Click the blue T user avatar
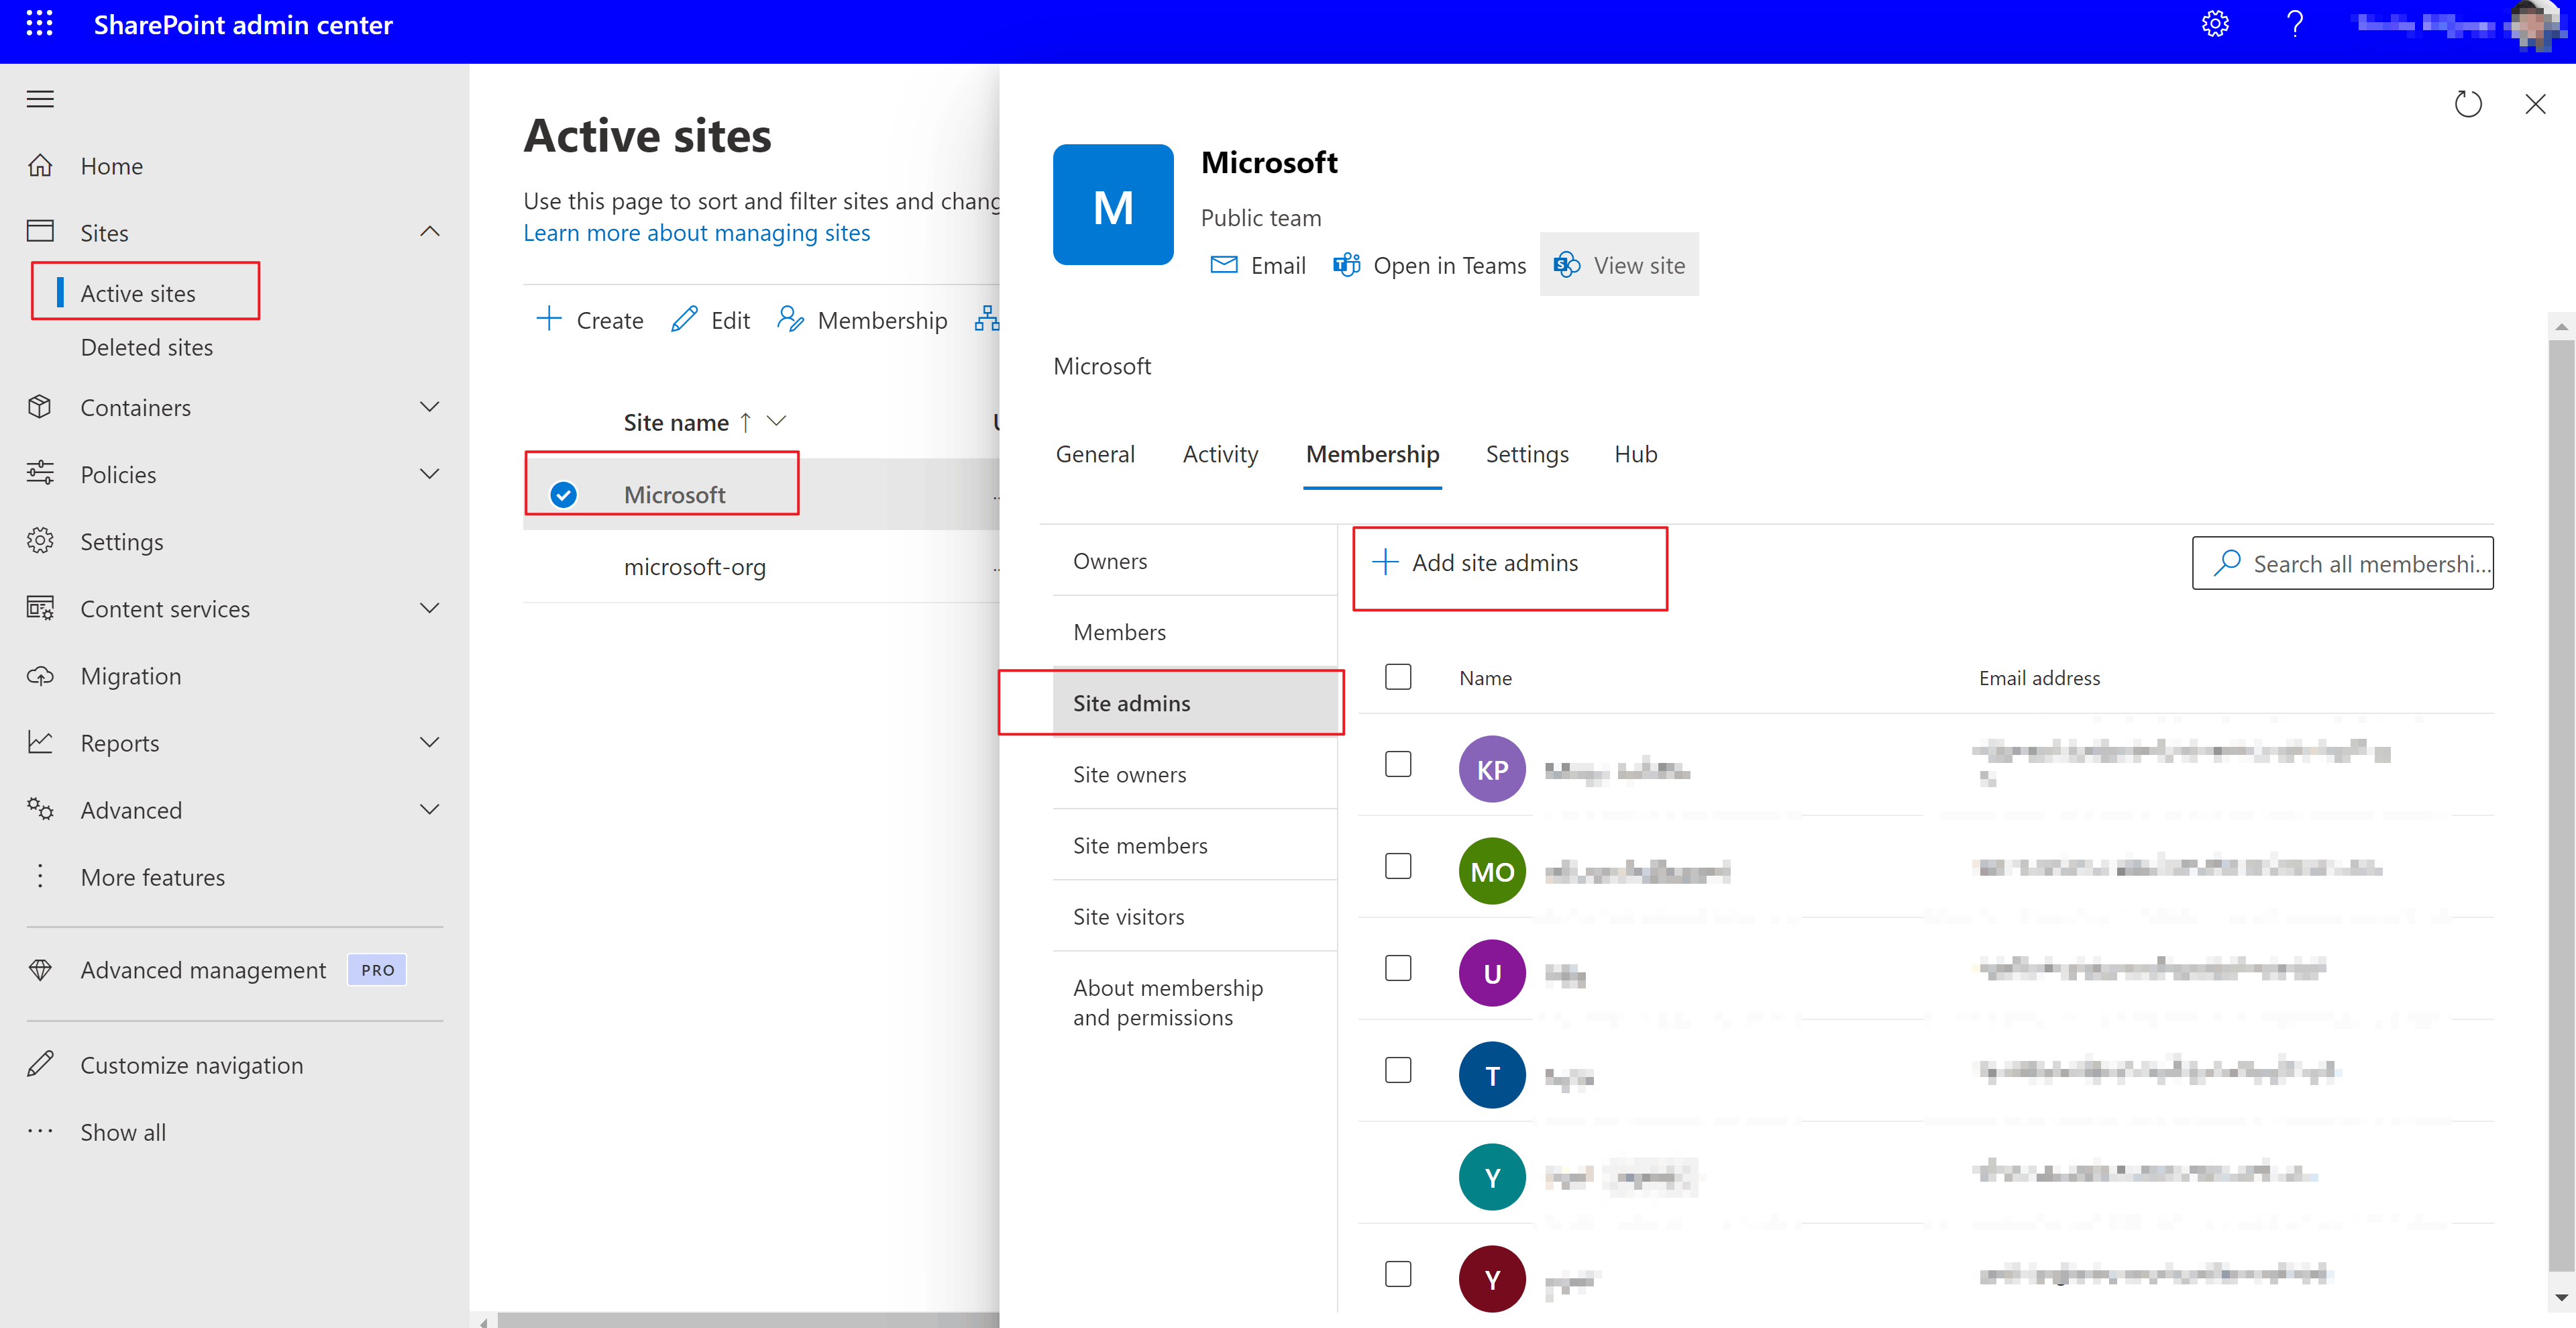This screenshot has width=2576, height=1328. (x=1492, y=1075)
